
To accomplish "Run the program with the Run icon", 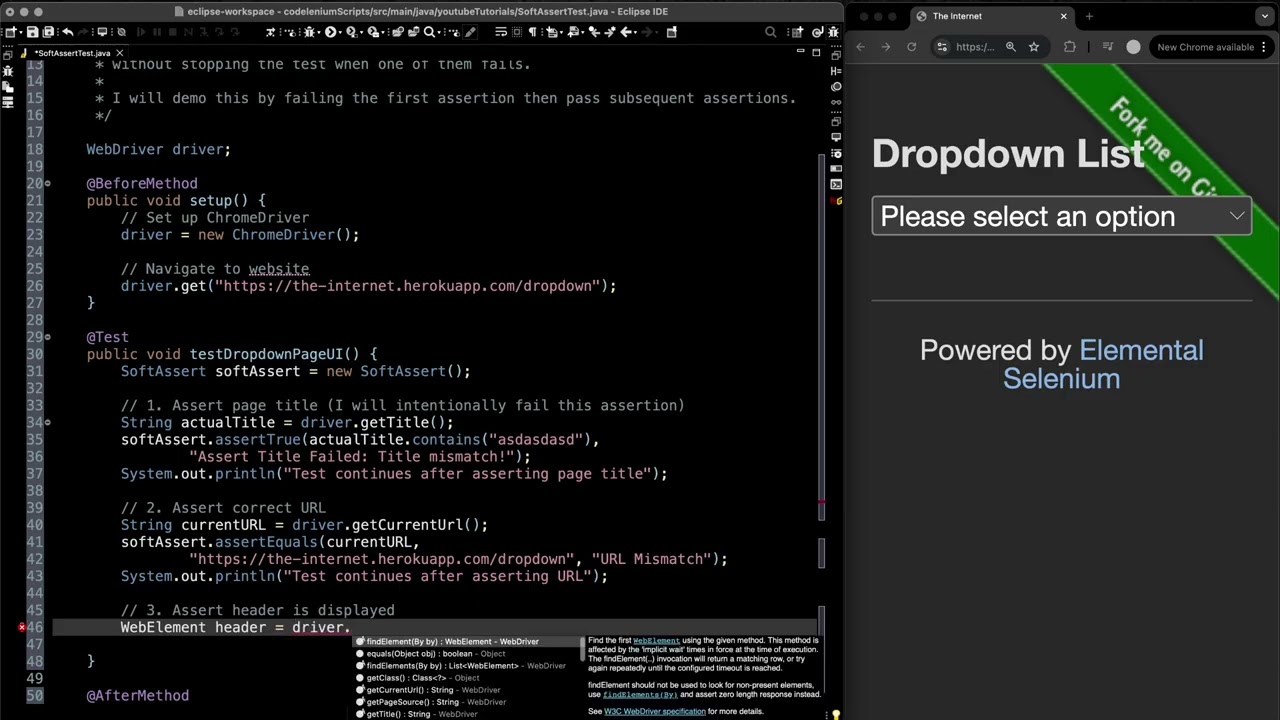I will tap(331, 32).
